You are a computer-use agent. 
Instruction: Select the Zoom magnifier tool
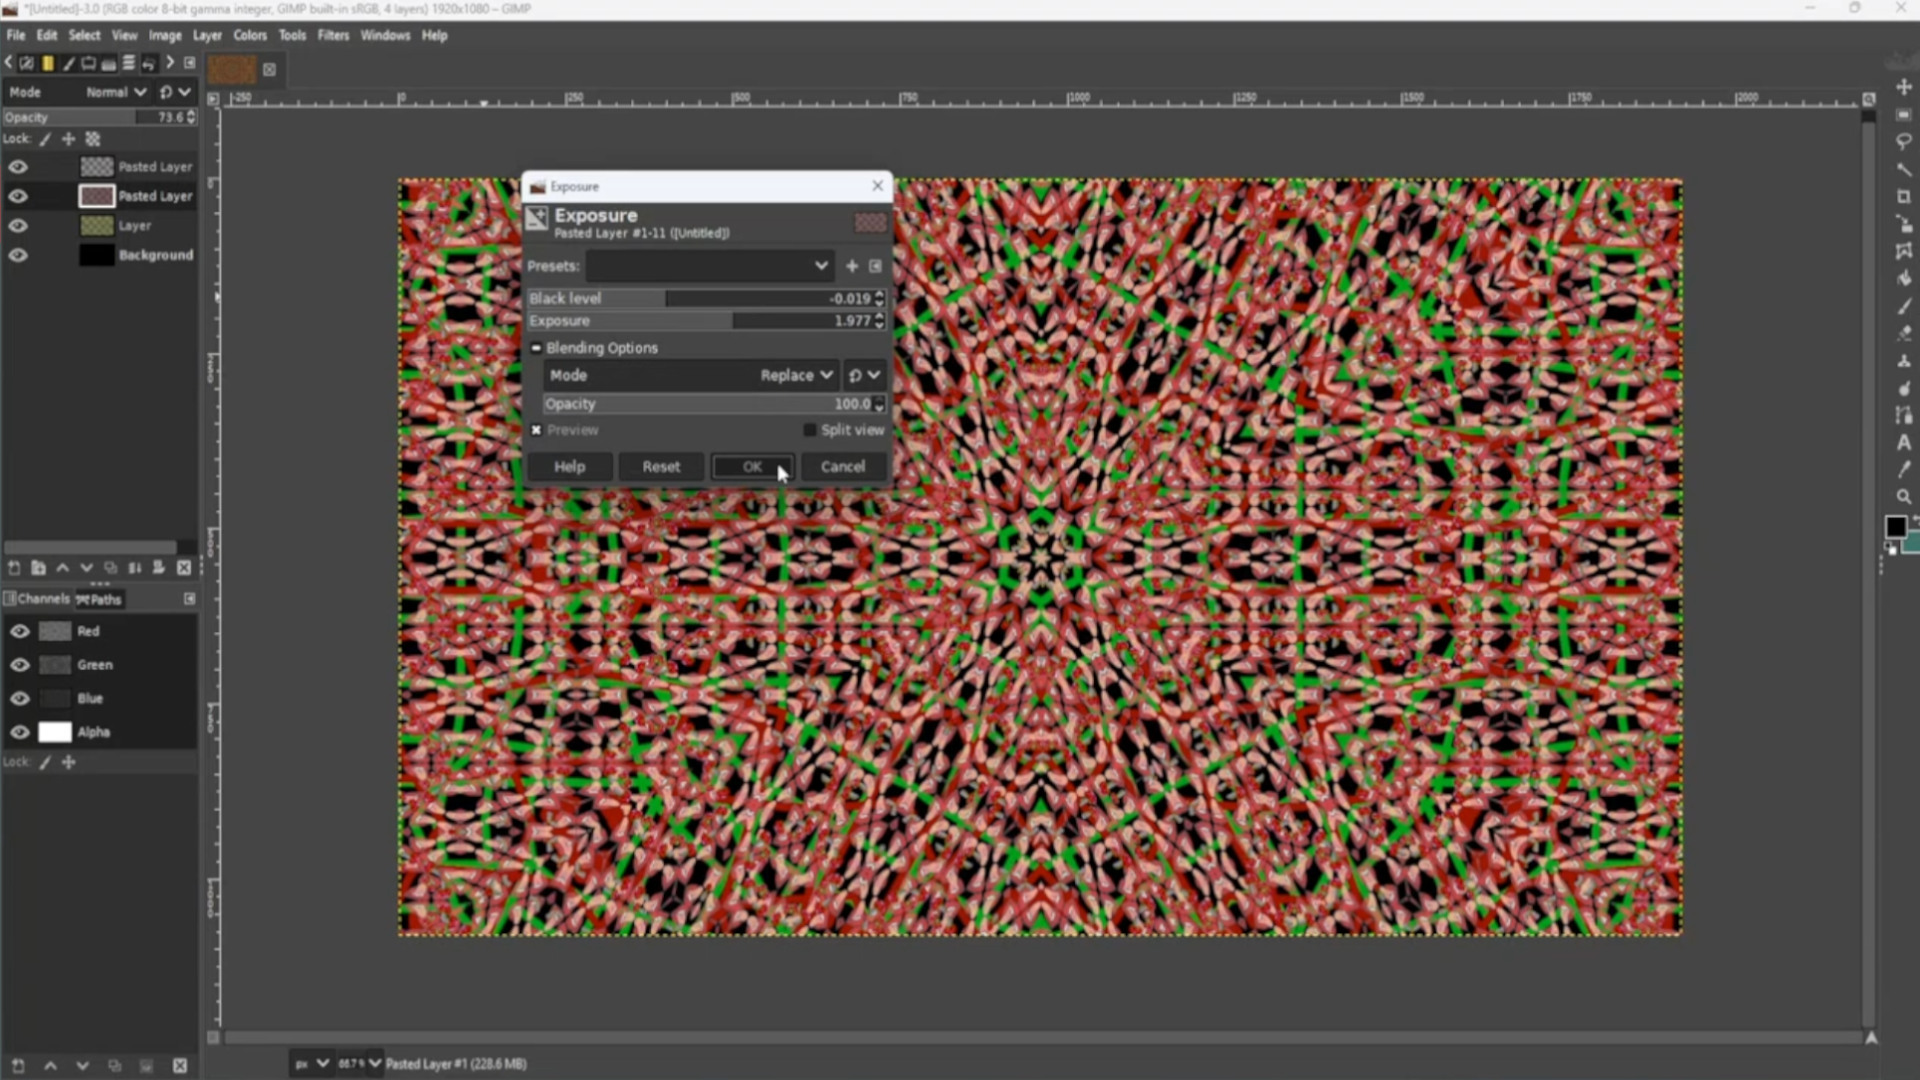(1903, 497)
